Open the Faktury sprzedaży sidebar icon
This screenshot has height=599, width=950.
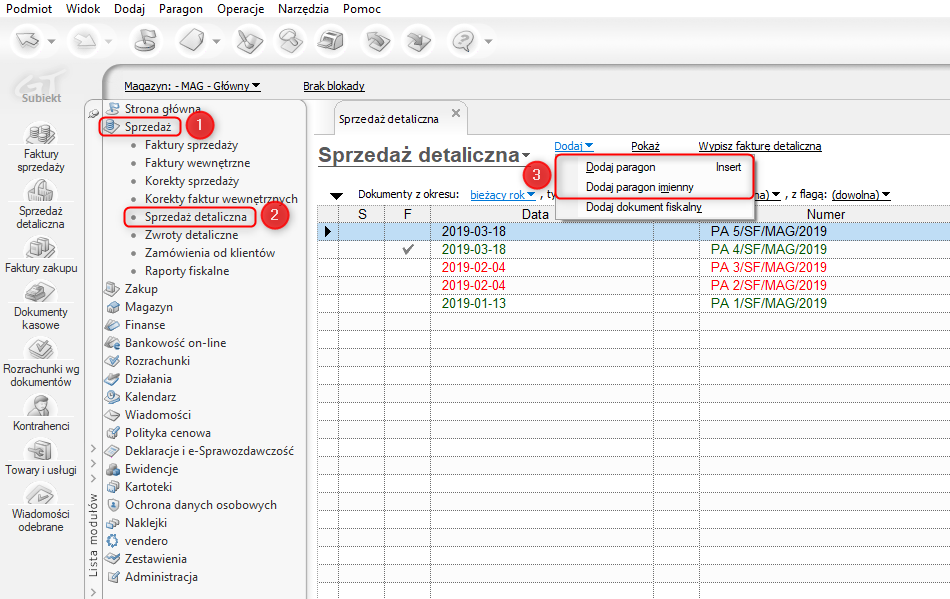41,134
